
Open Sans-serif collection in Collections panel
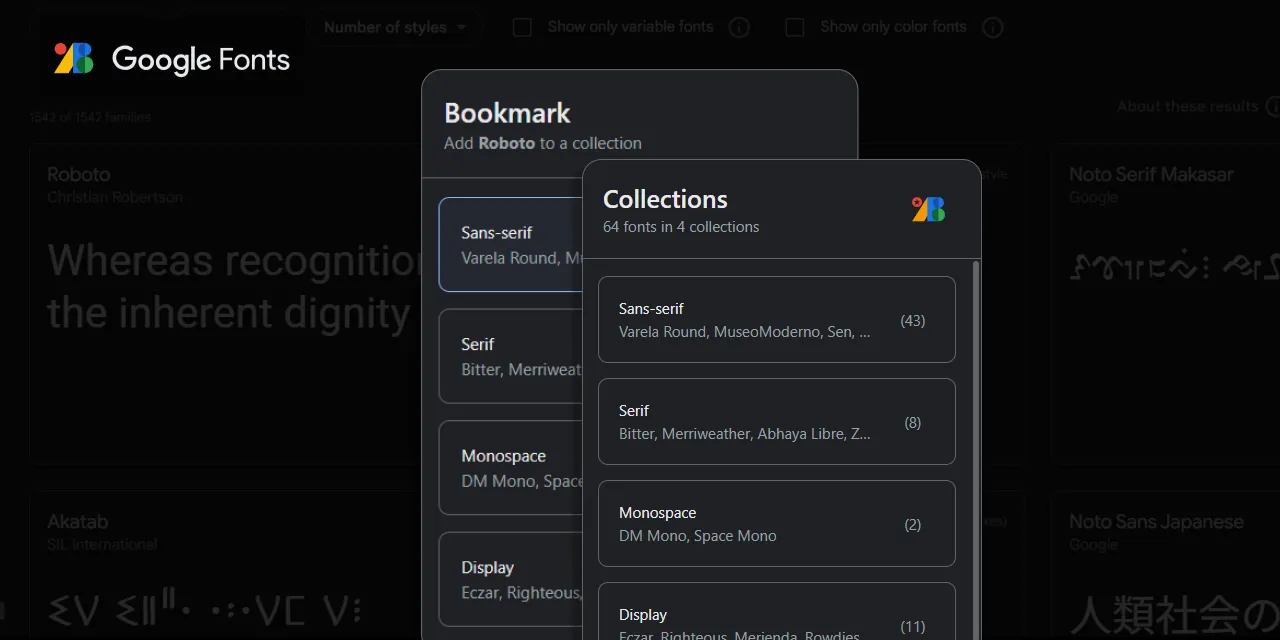[777, 319]
